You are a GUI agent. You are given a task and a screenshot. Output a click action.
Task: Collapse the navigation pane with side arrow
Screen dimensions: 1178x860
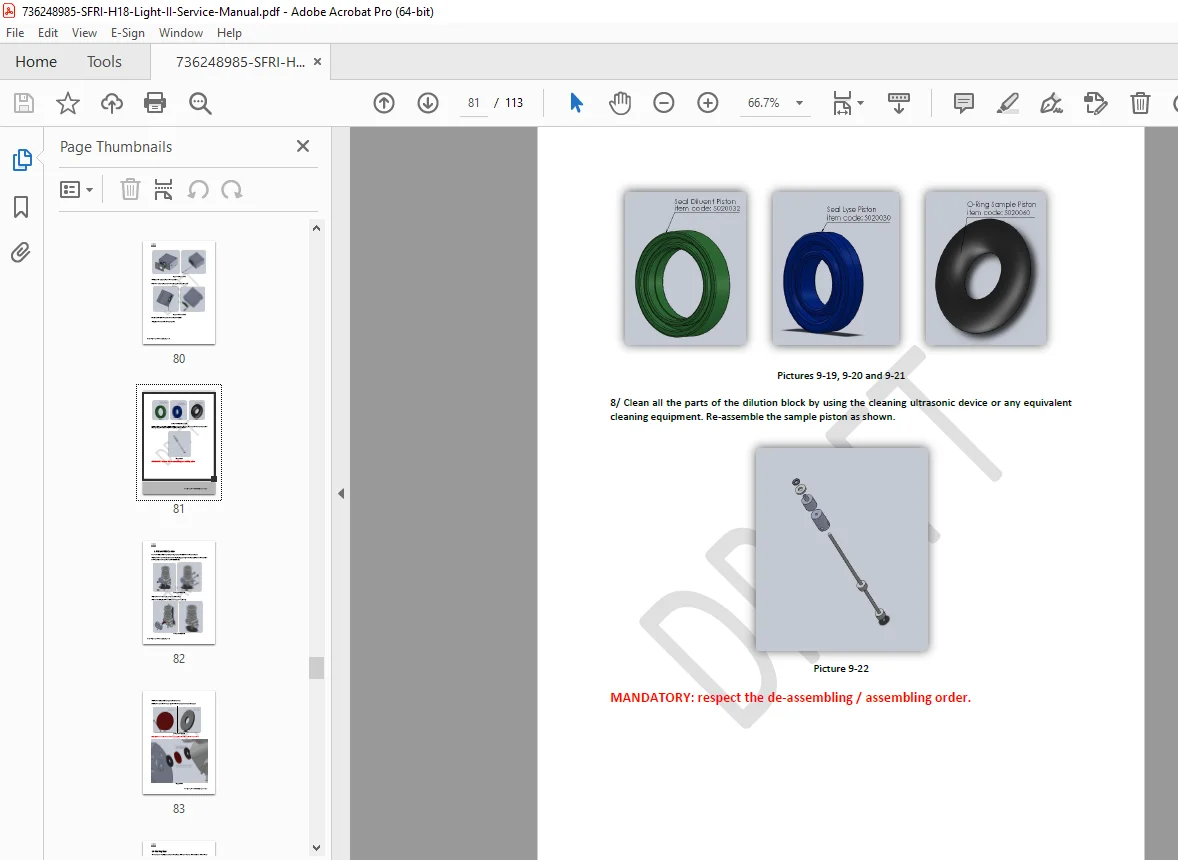pyautogui.click(x=341, y=493)
